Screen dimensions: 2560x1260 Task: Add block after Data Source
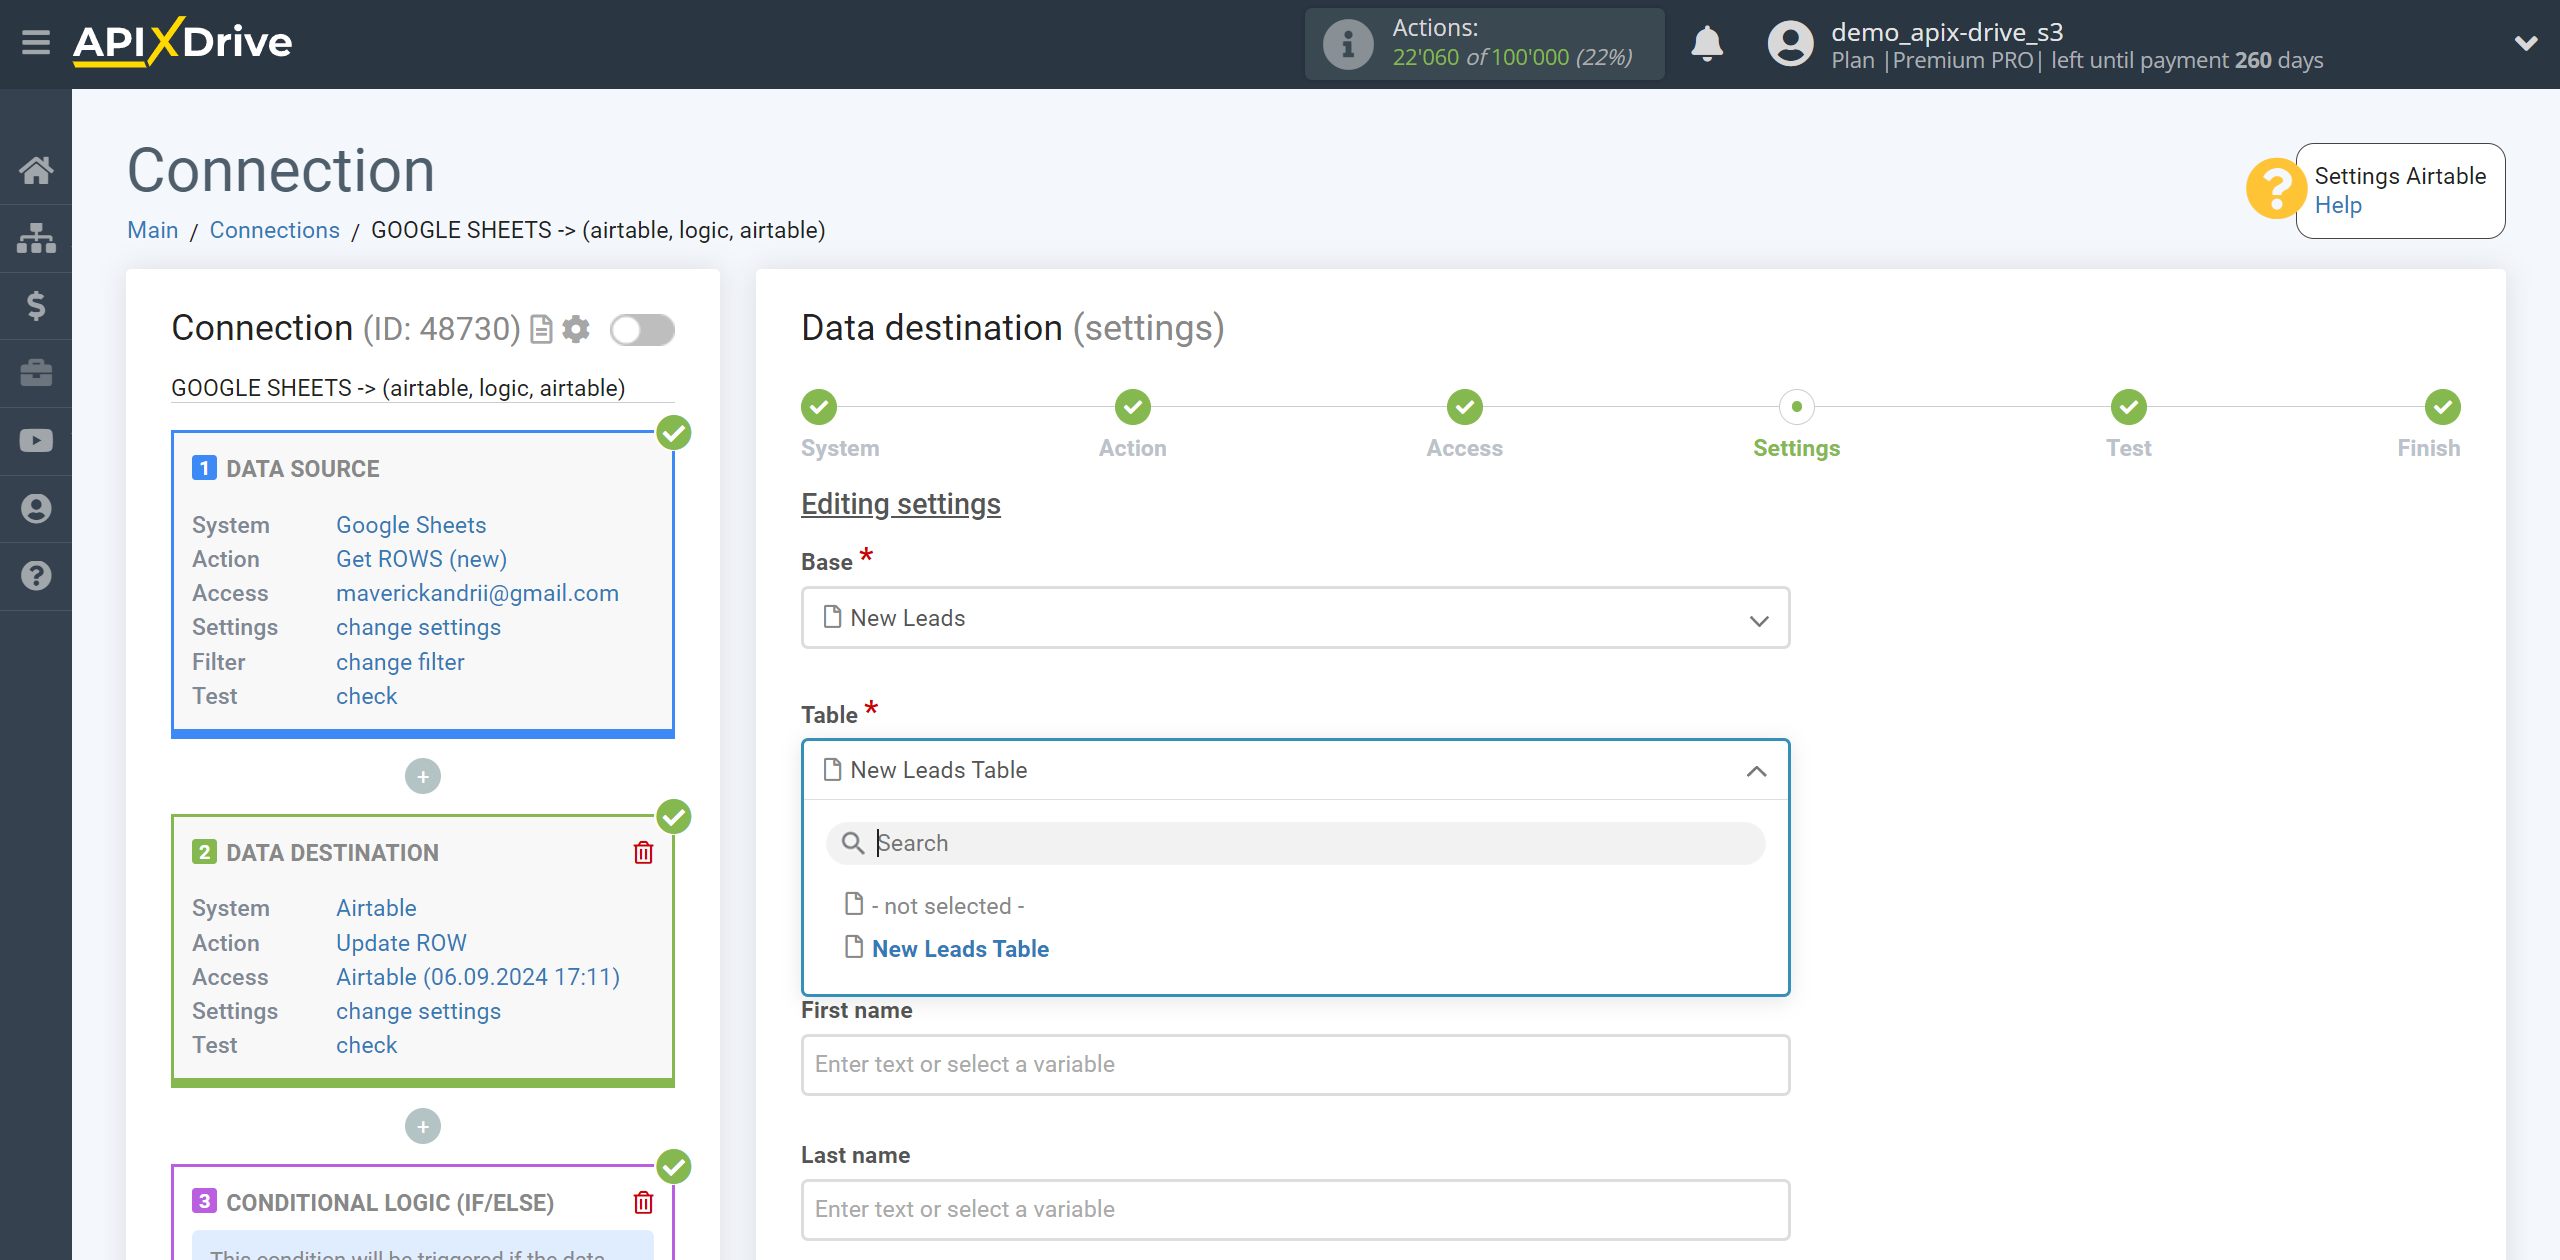(x=423, y=777)
